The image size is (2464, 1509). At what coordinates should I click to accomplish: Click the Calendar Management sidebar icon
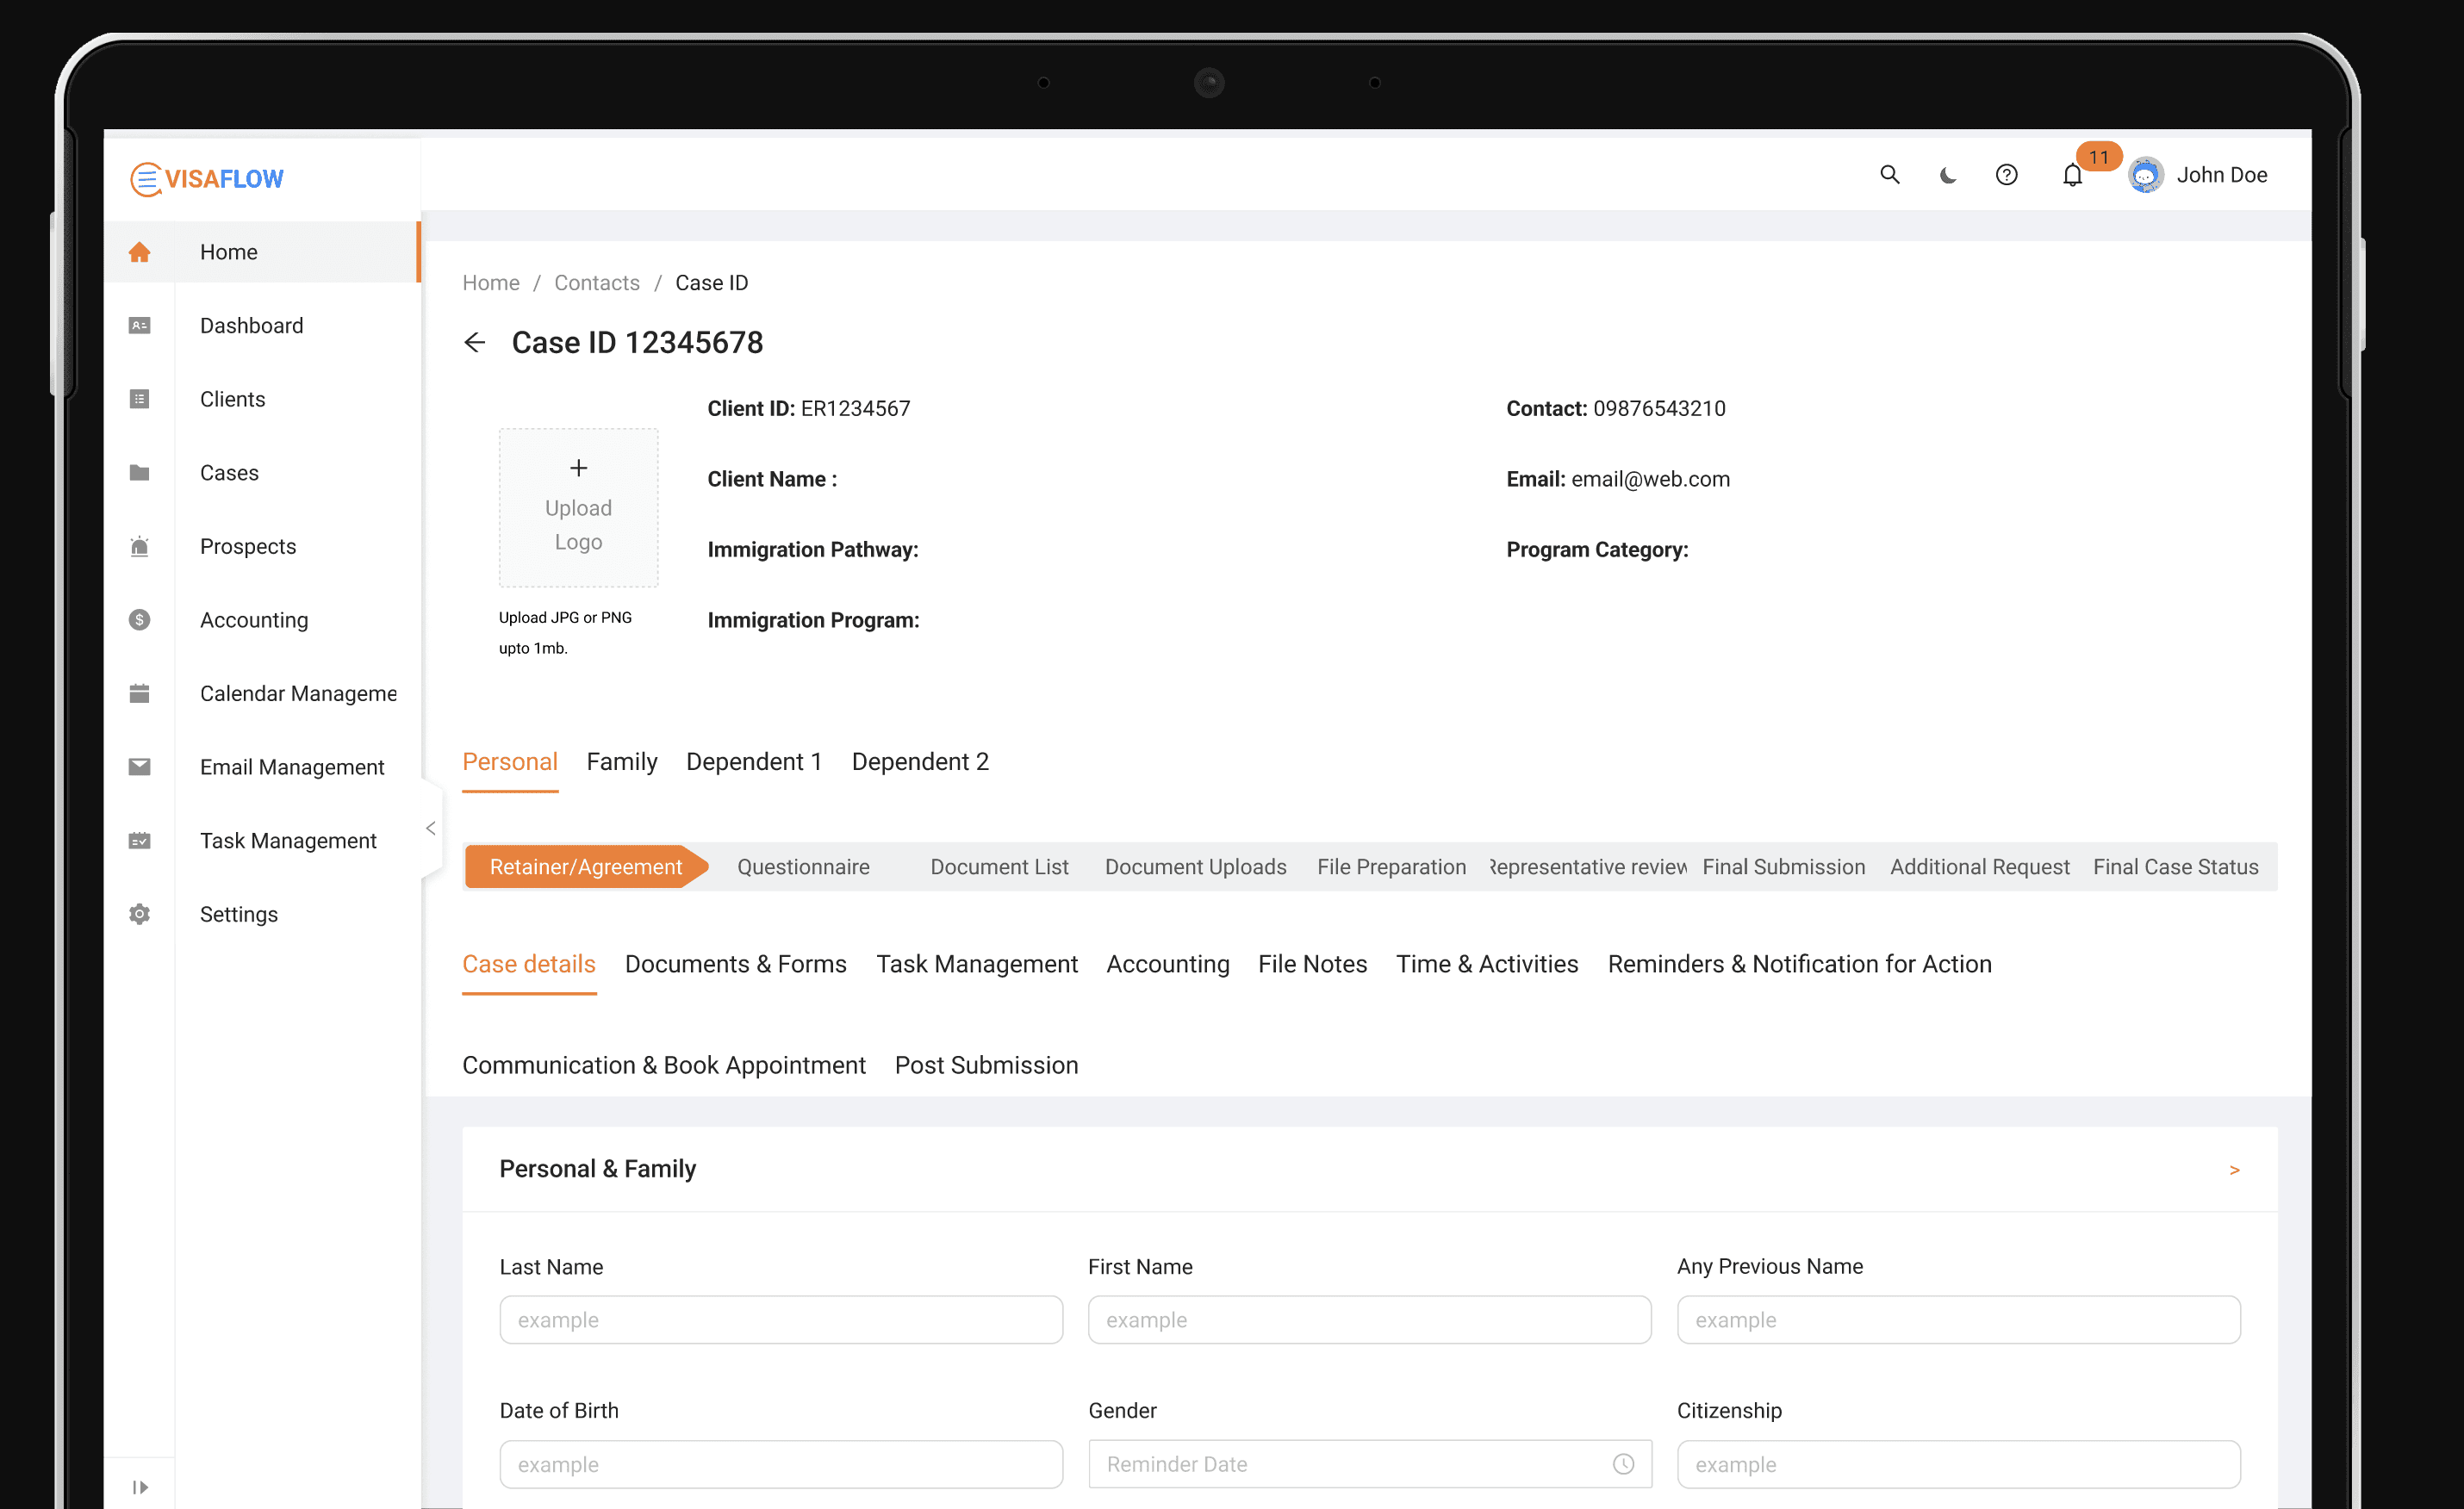[139, 693]
